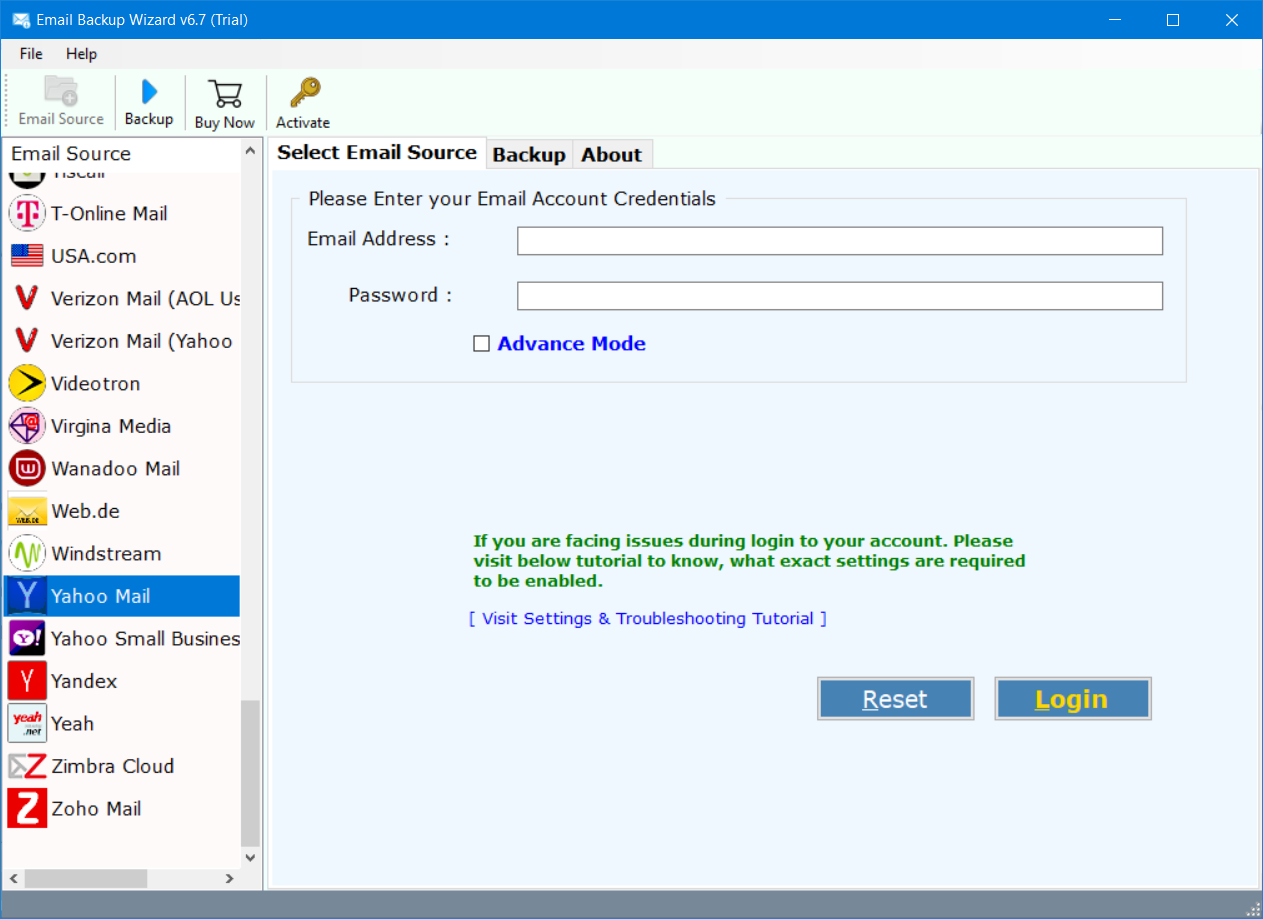Viewport: 1263px width, 919px height.
Task: Click the Email Source toolbar icon
Action: point(61,91)
